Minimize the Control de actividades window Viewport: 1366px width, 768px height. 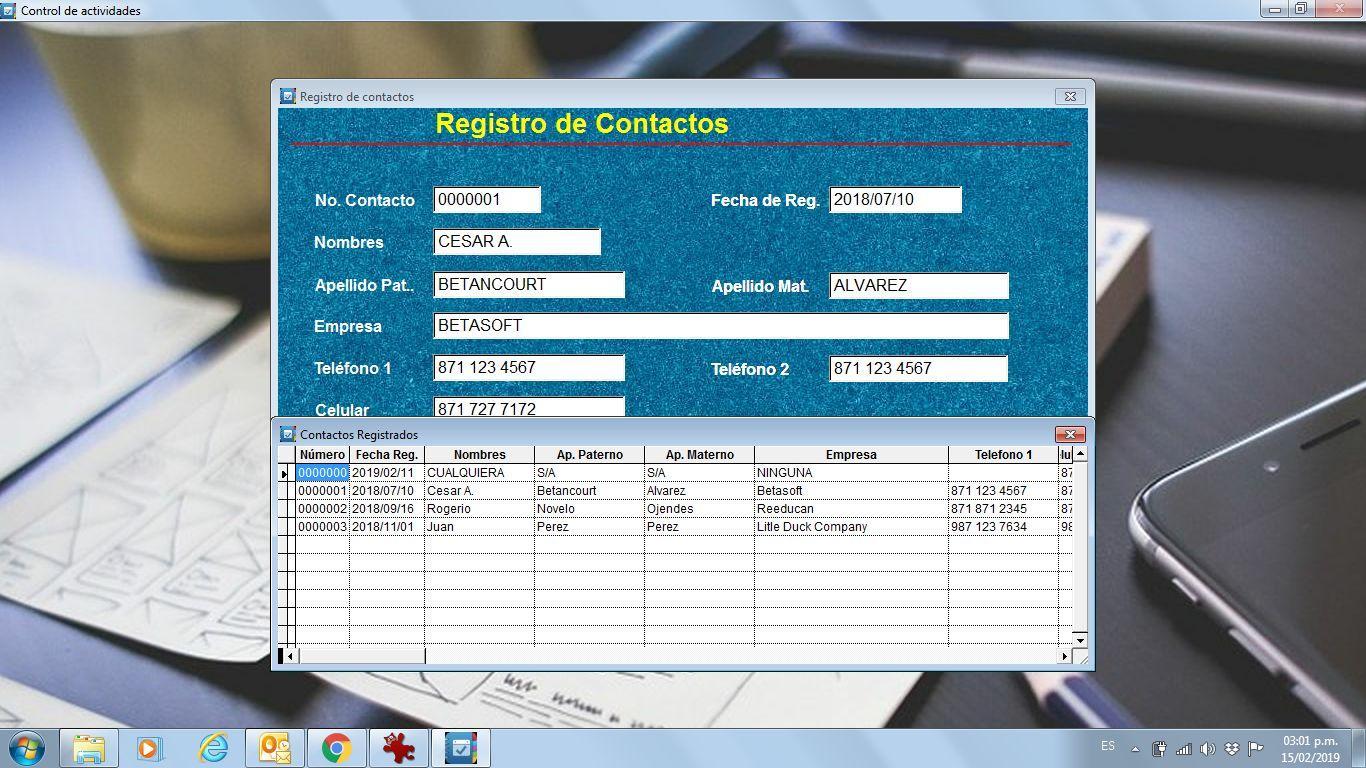1275,9
